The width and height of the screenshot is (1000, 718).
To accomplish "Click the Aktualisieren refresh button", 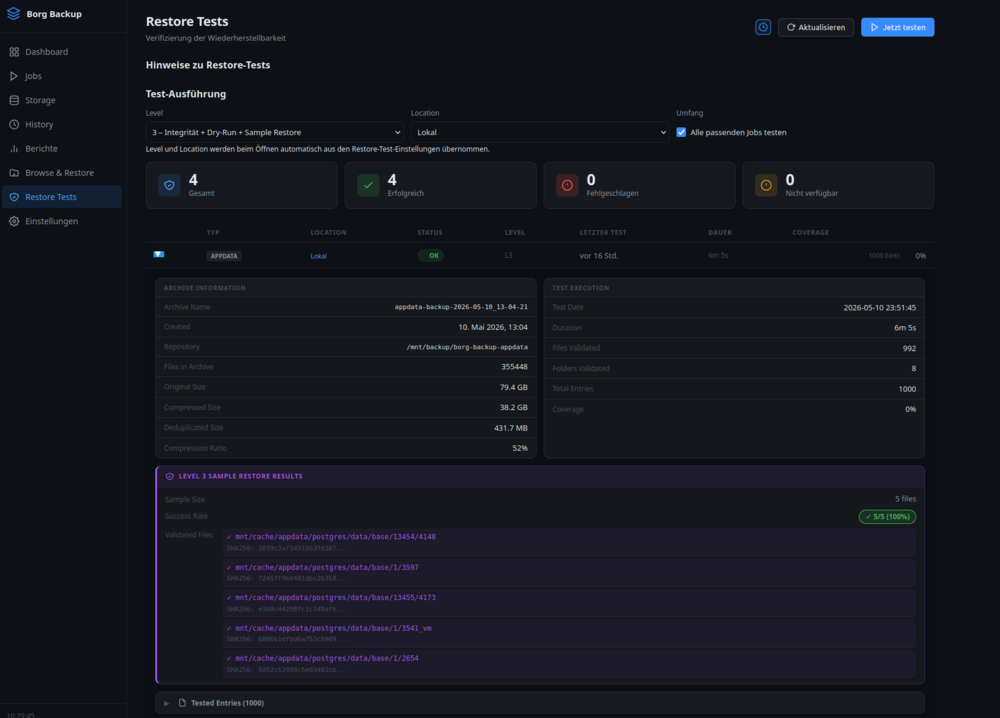I will (816, 27).
